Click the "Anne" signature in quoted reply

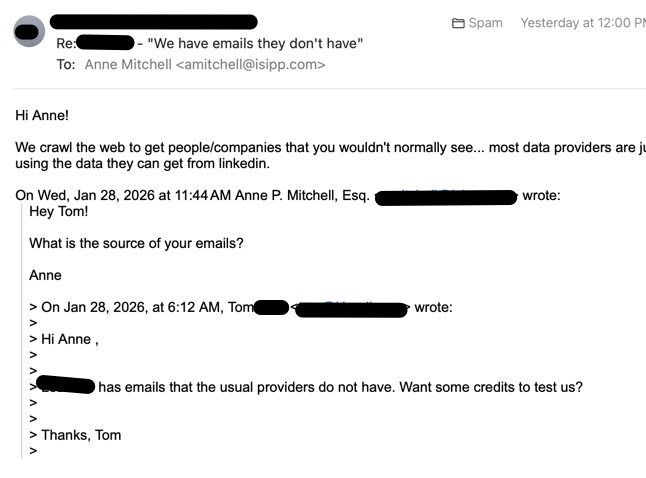pos(47,275)
